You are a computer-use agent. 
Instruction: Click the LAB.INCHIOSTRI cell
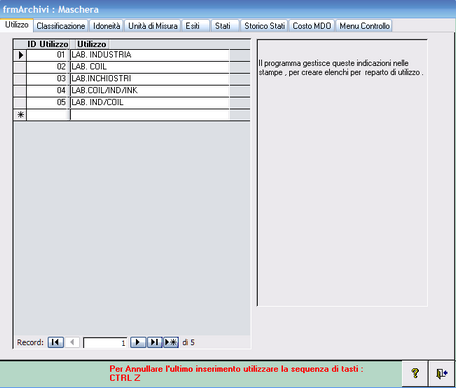150,79
